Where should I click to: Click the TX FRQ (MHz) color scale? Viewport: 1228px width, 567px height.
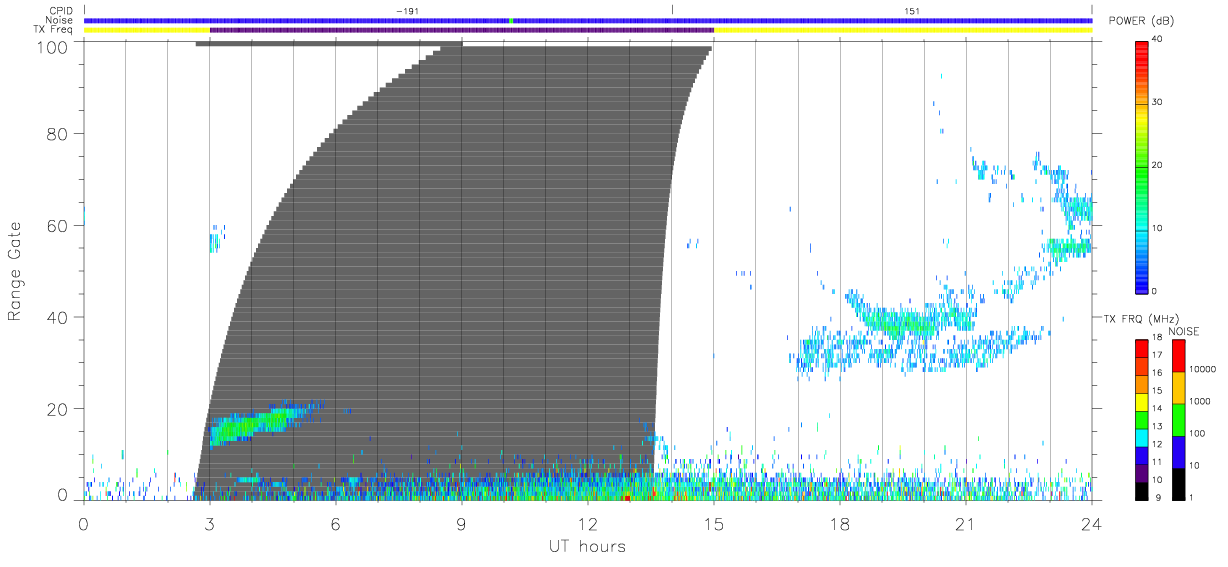1143,418
